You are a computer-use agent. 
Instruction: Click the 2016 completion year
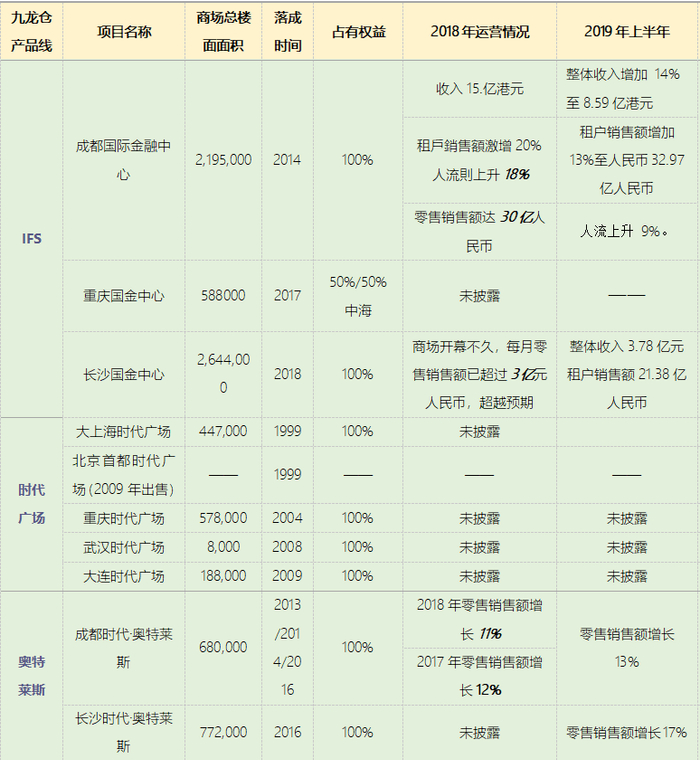tap(287, 732)
